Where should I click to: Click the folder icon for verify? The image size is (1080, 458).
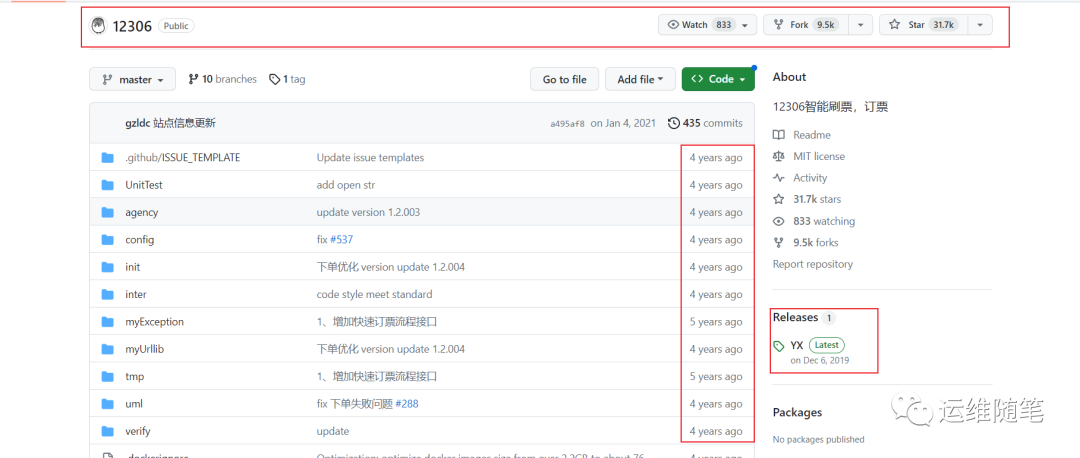(107, 431)
